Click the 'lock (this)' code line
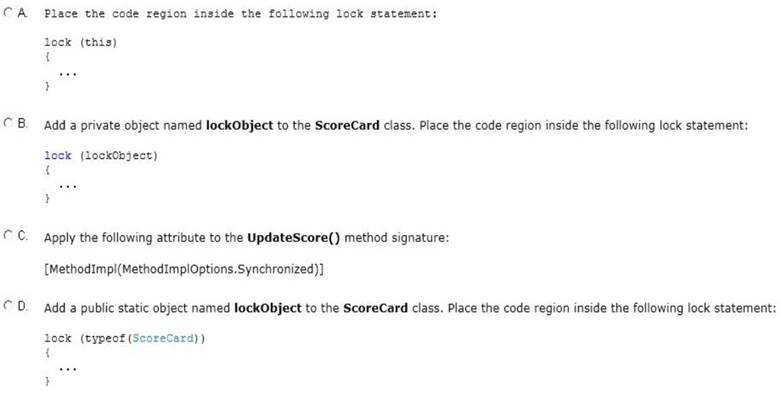This screenshot has height=395, width=780. 81,42
